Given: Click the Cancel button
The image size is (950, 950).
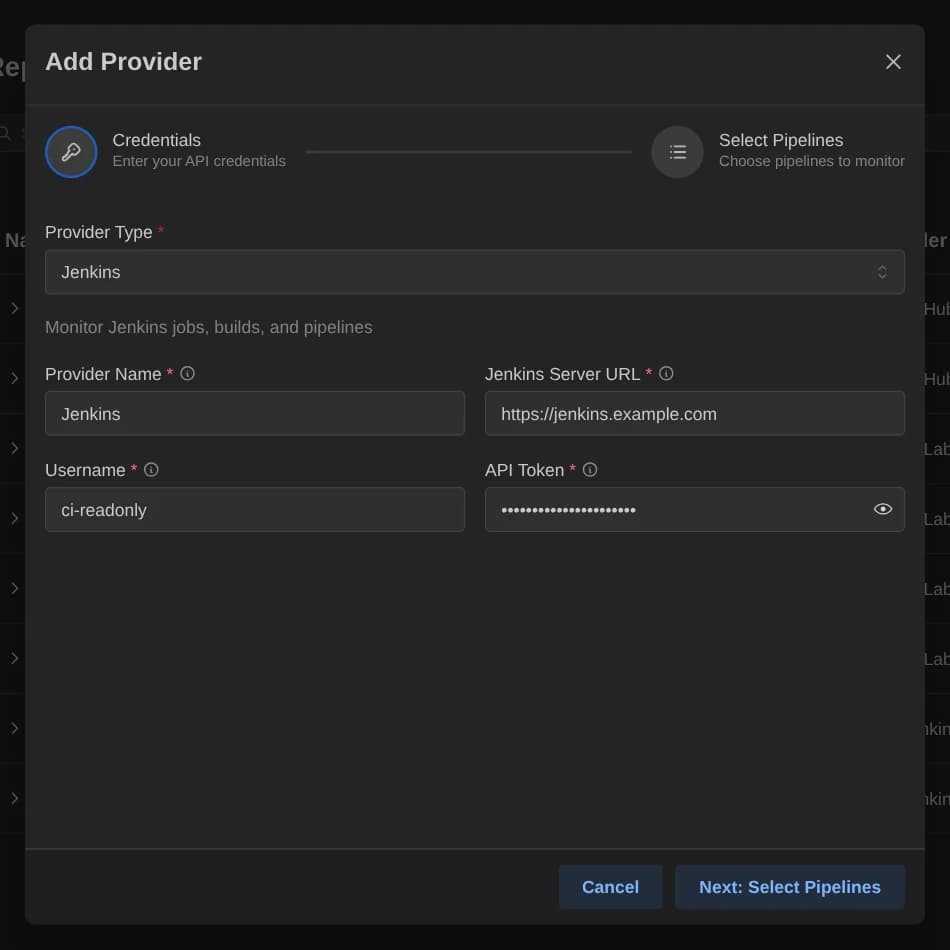Looking at the screenshot, I should 610,886.
